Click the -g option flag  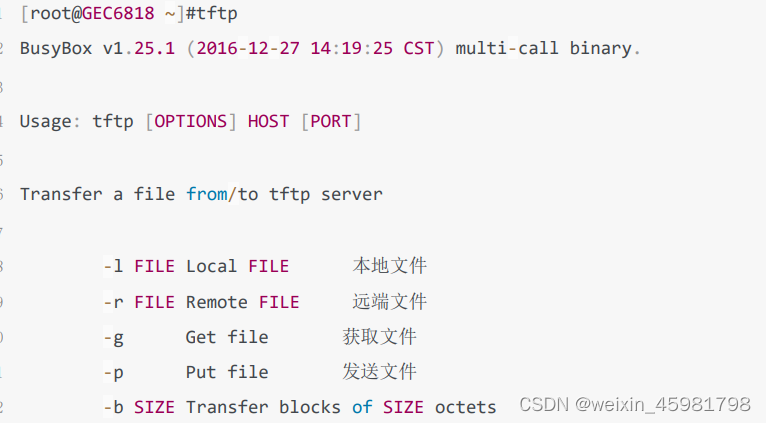pyautogui.click(x=113, y=338)
